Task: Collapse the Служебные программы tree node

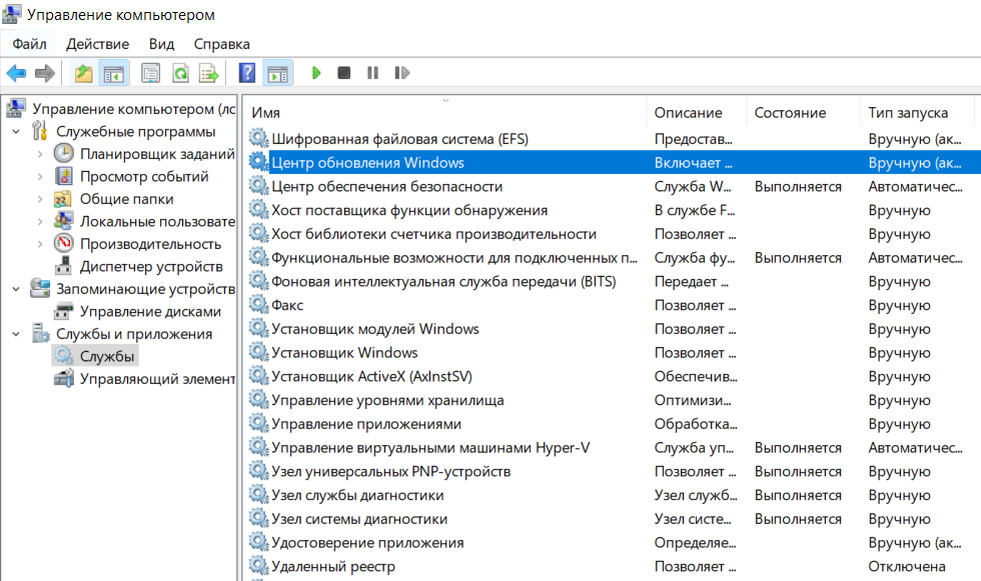Action: 16,131
